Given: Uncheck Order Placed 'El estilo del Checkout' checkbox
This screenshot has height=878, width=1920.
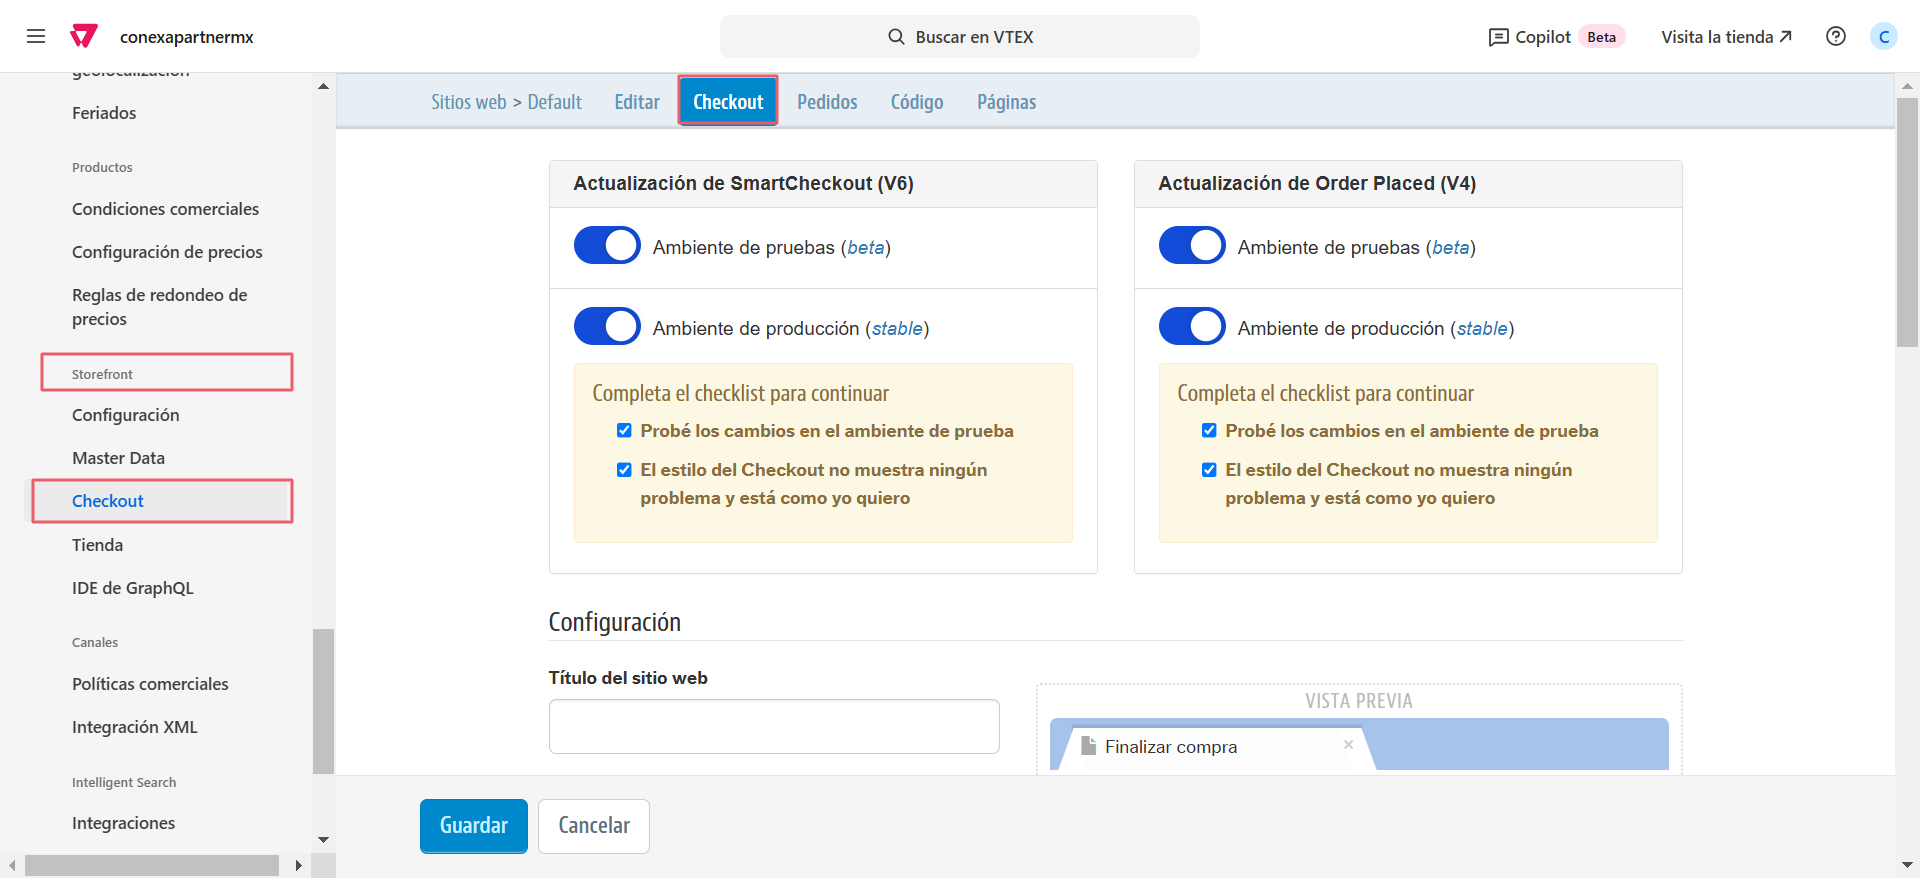Looking at the screenshot, I should [x=1209, y=470].
